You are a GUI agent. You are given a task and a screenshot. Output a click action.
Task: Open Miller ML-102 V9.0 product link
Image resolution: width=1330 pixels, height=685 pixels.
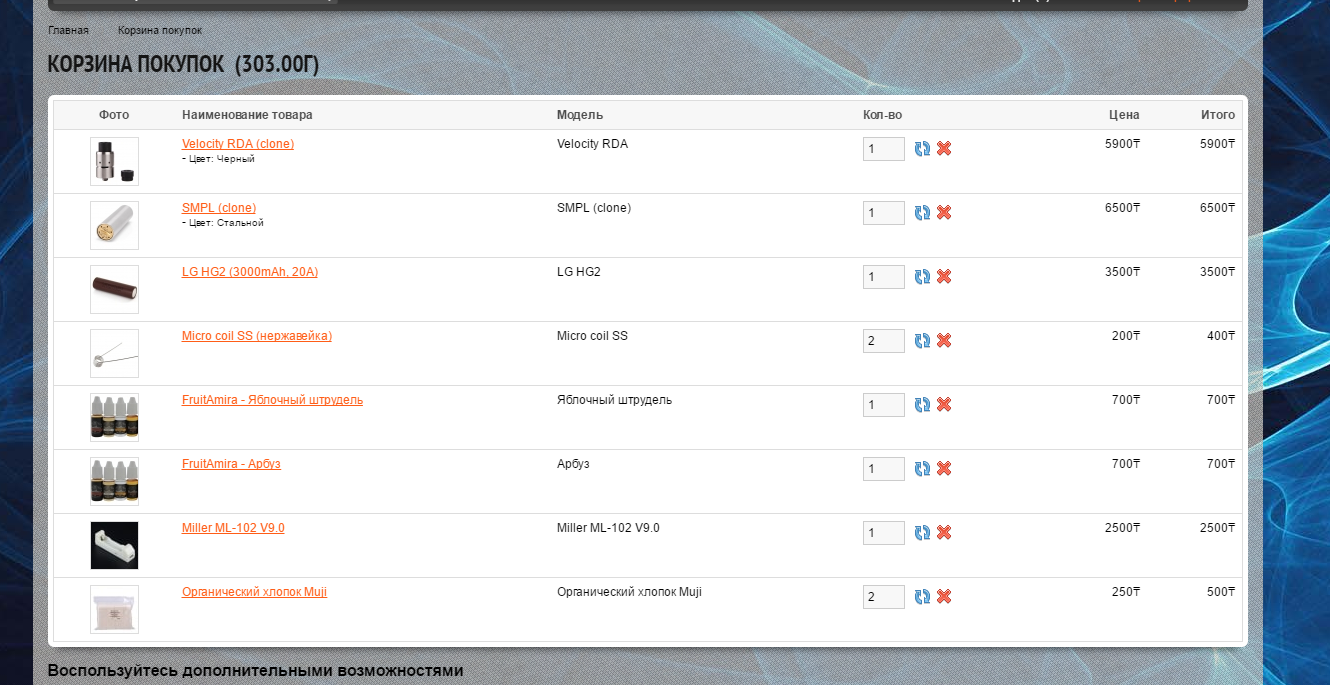click(x=233, y=528)
